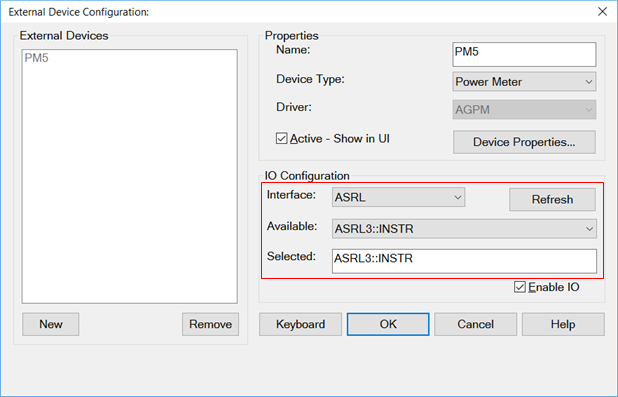Select PM5 in External Devices list
The height and width of the screenshot is (397, 618).
36,58
